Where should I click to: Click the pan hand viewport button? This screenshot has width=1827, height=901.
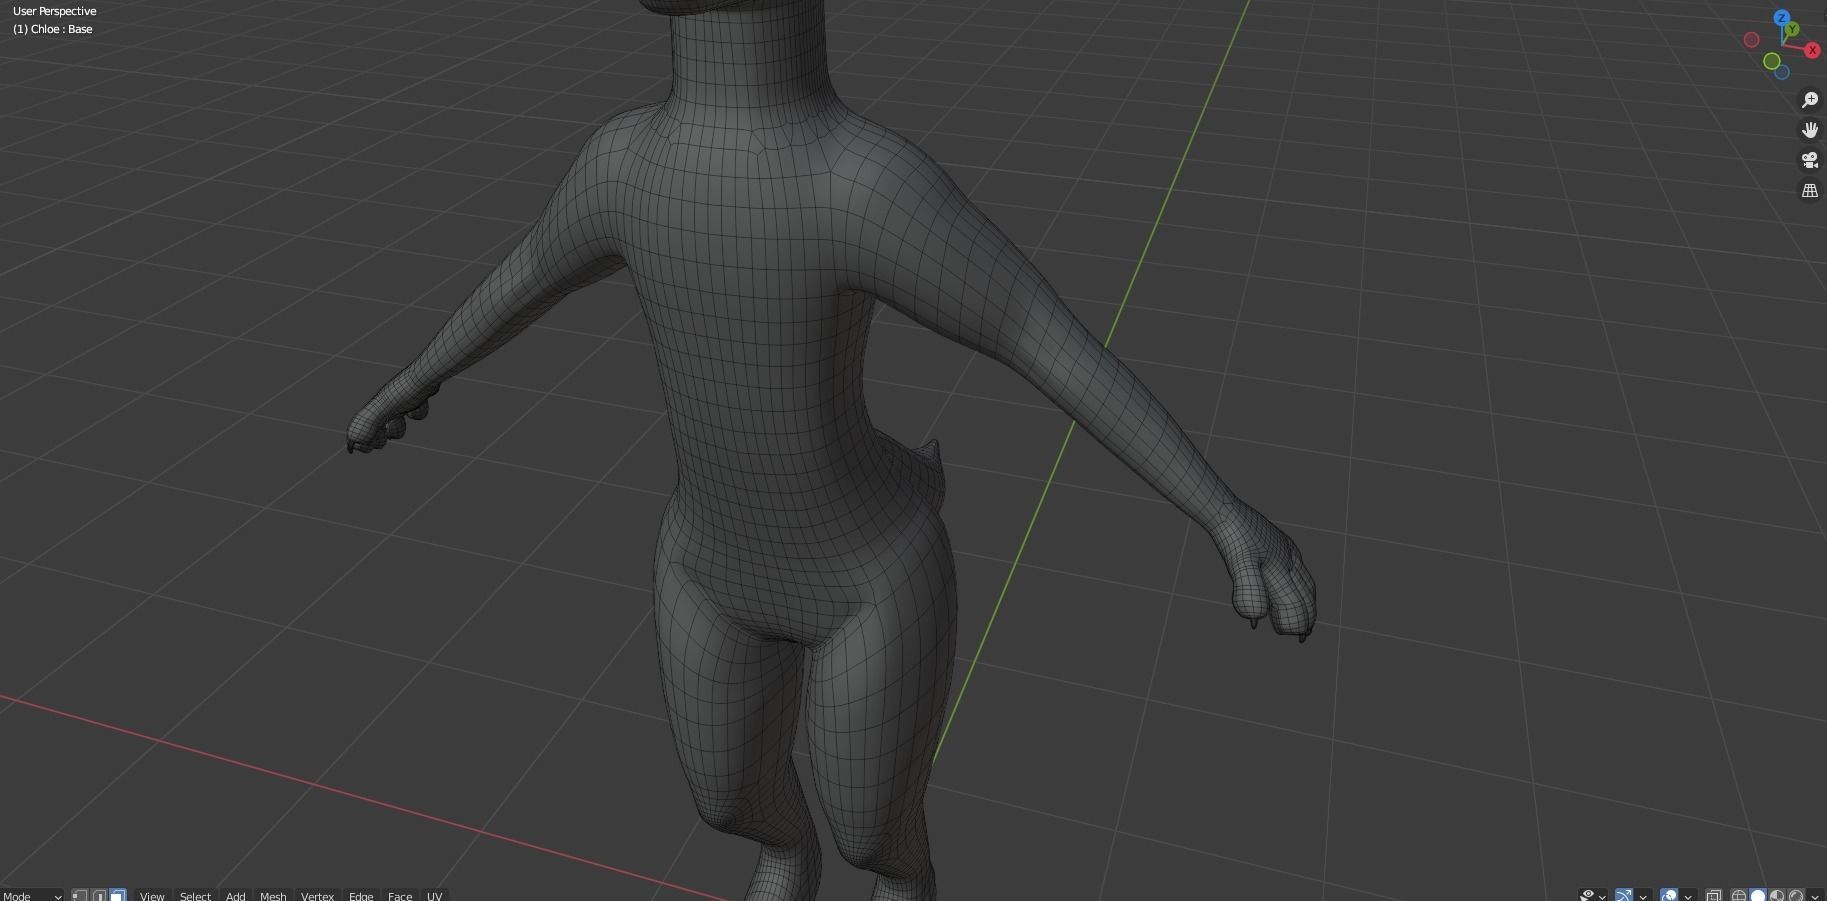pyautogui.click(x=1809, y=130)
